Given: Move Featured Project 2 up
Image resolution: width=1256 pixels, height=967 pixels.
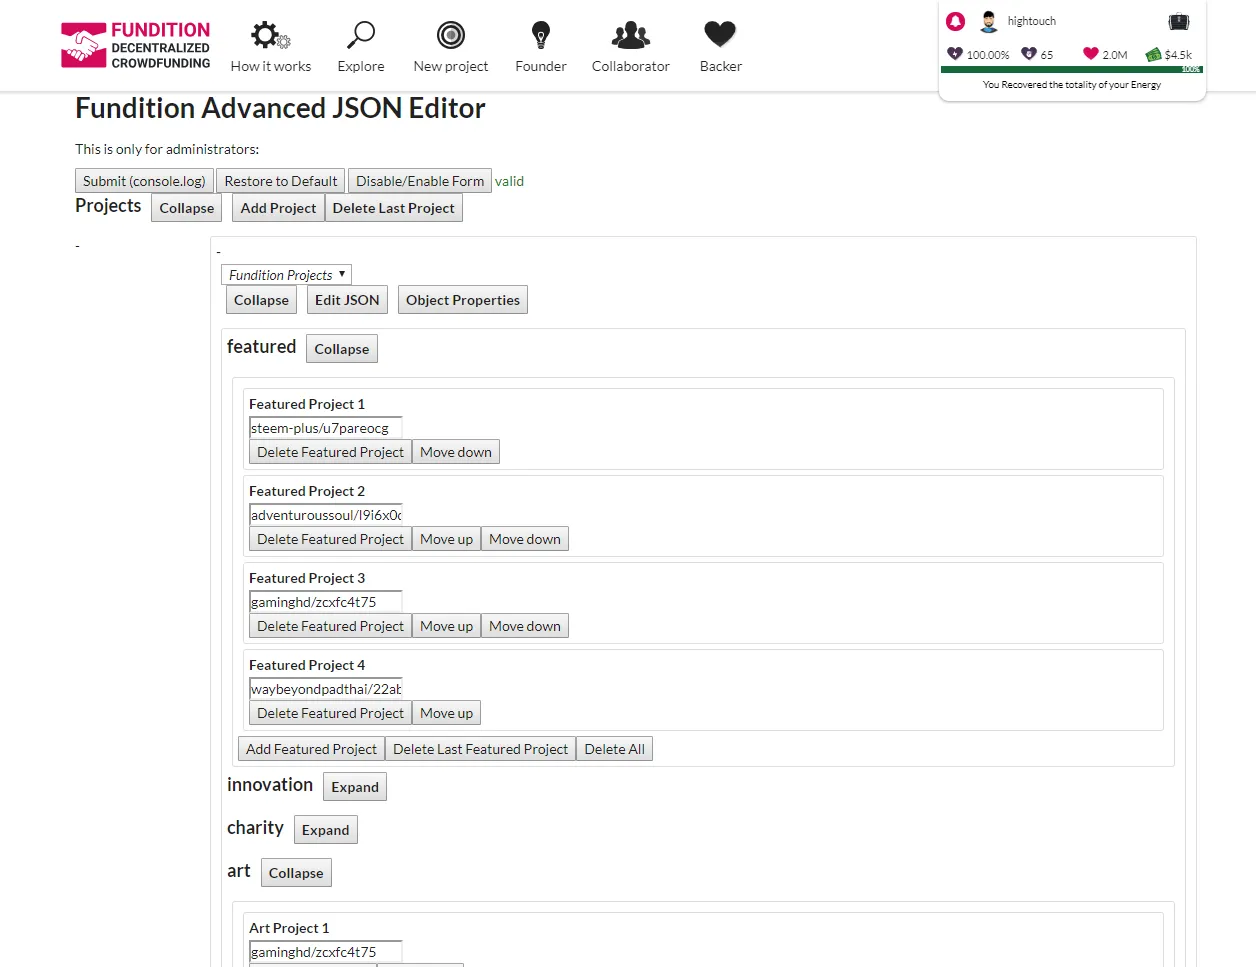Looking at the screenshot, I should (446, 539).
